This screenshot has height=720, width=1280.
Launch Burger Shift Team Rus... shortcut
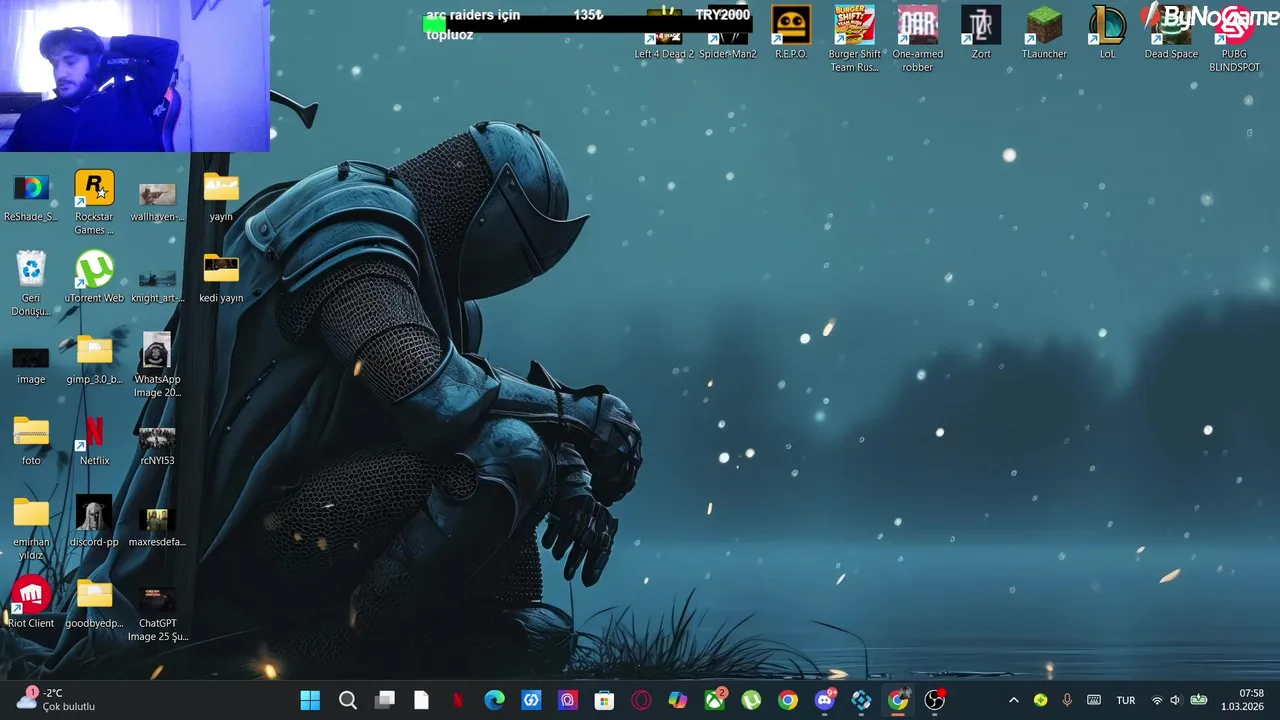pos(854,39)
